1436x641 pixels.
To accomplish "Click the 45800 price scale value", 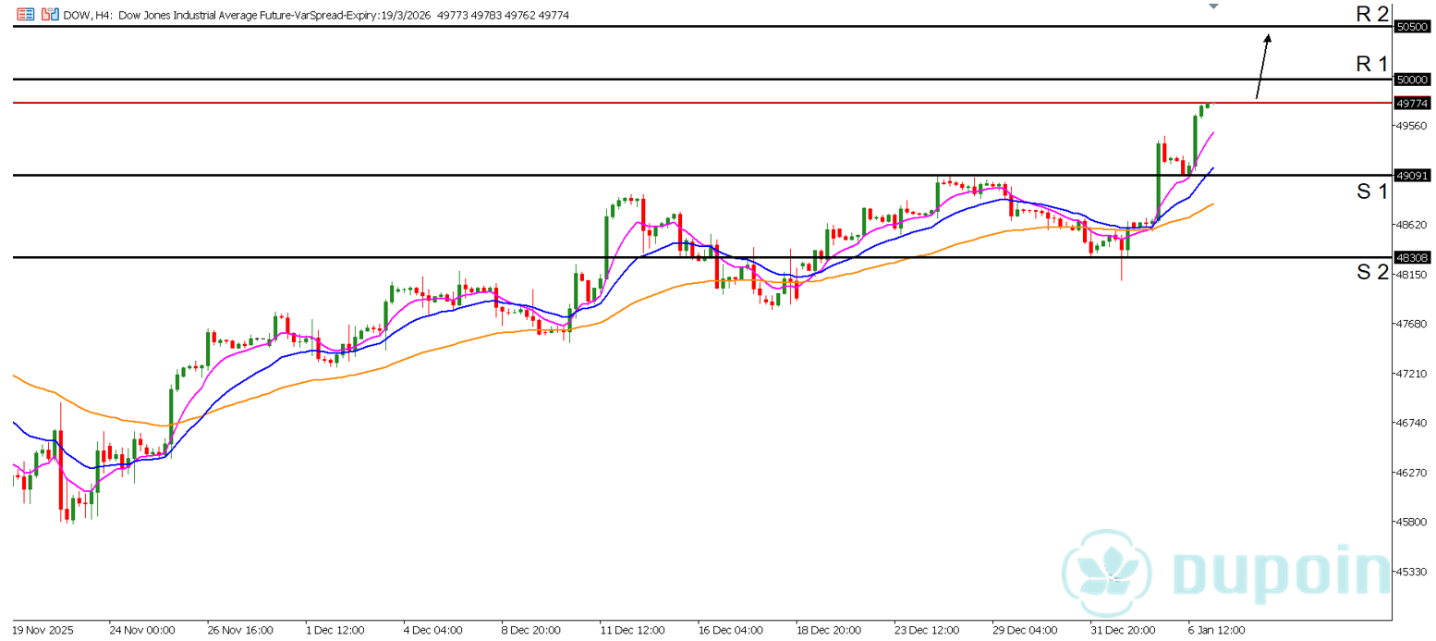I will pyautogui.click(x=1411, y=522).
